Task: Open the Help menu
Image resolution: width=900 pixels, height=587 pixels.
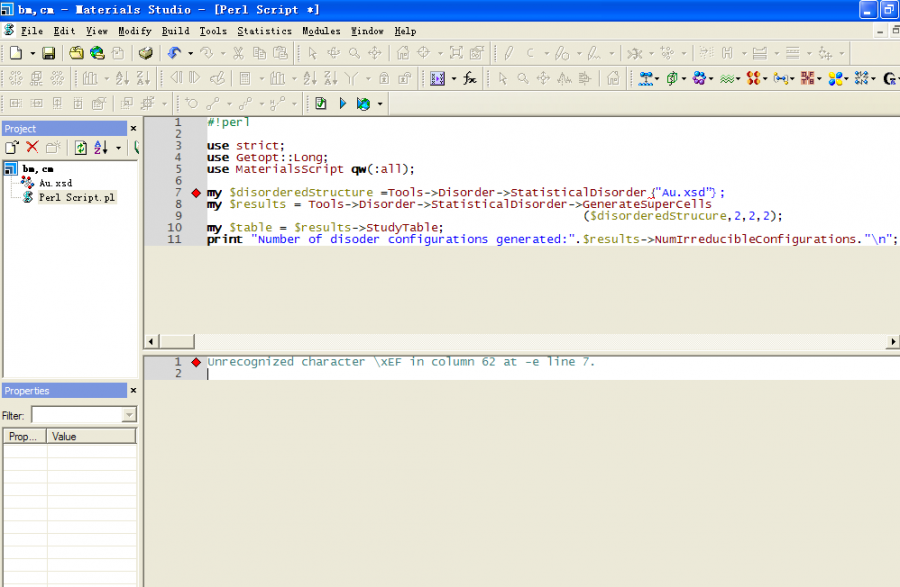Action: (x=405, y=31)
